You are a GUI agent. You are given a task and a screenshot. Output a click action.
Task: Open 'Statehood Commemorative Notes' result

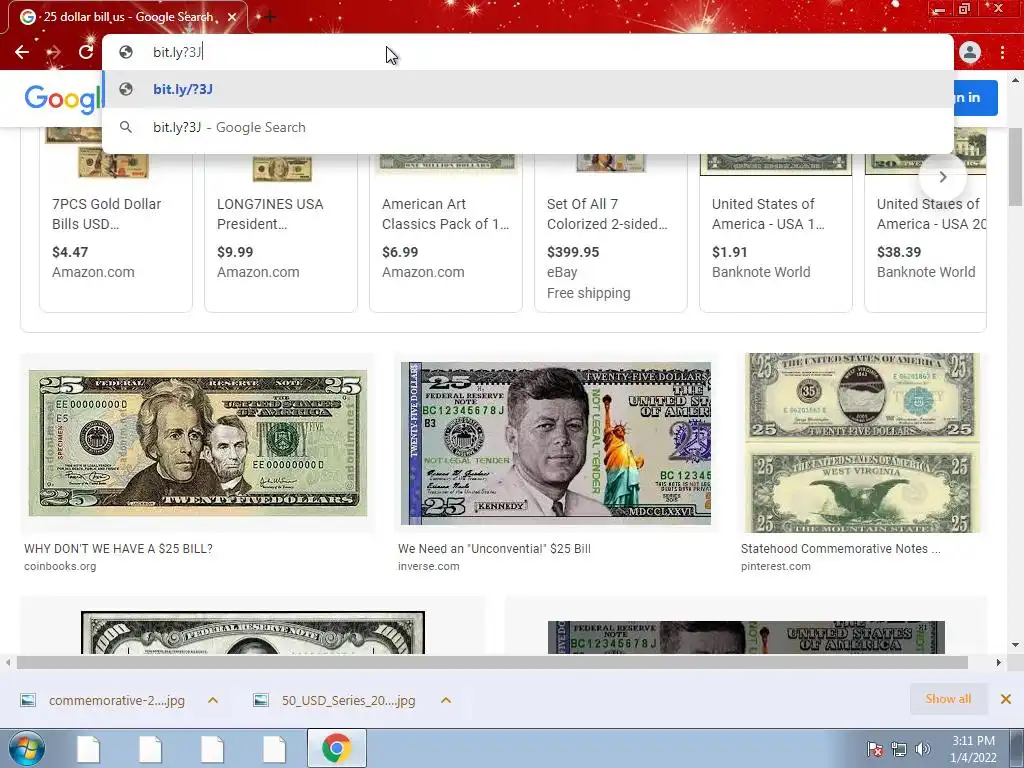pyautogui.click(x=840, y=549)
